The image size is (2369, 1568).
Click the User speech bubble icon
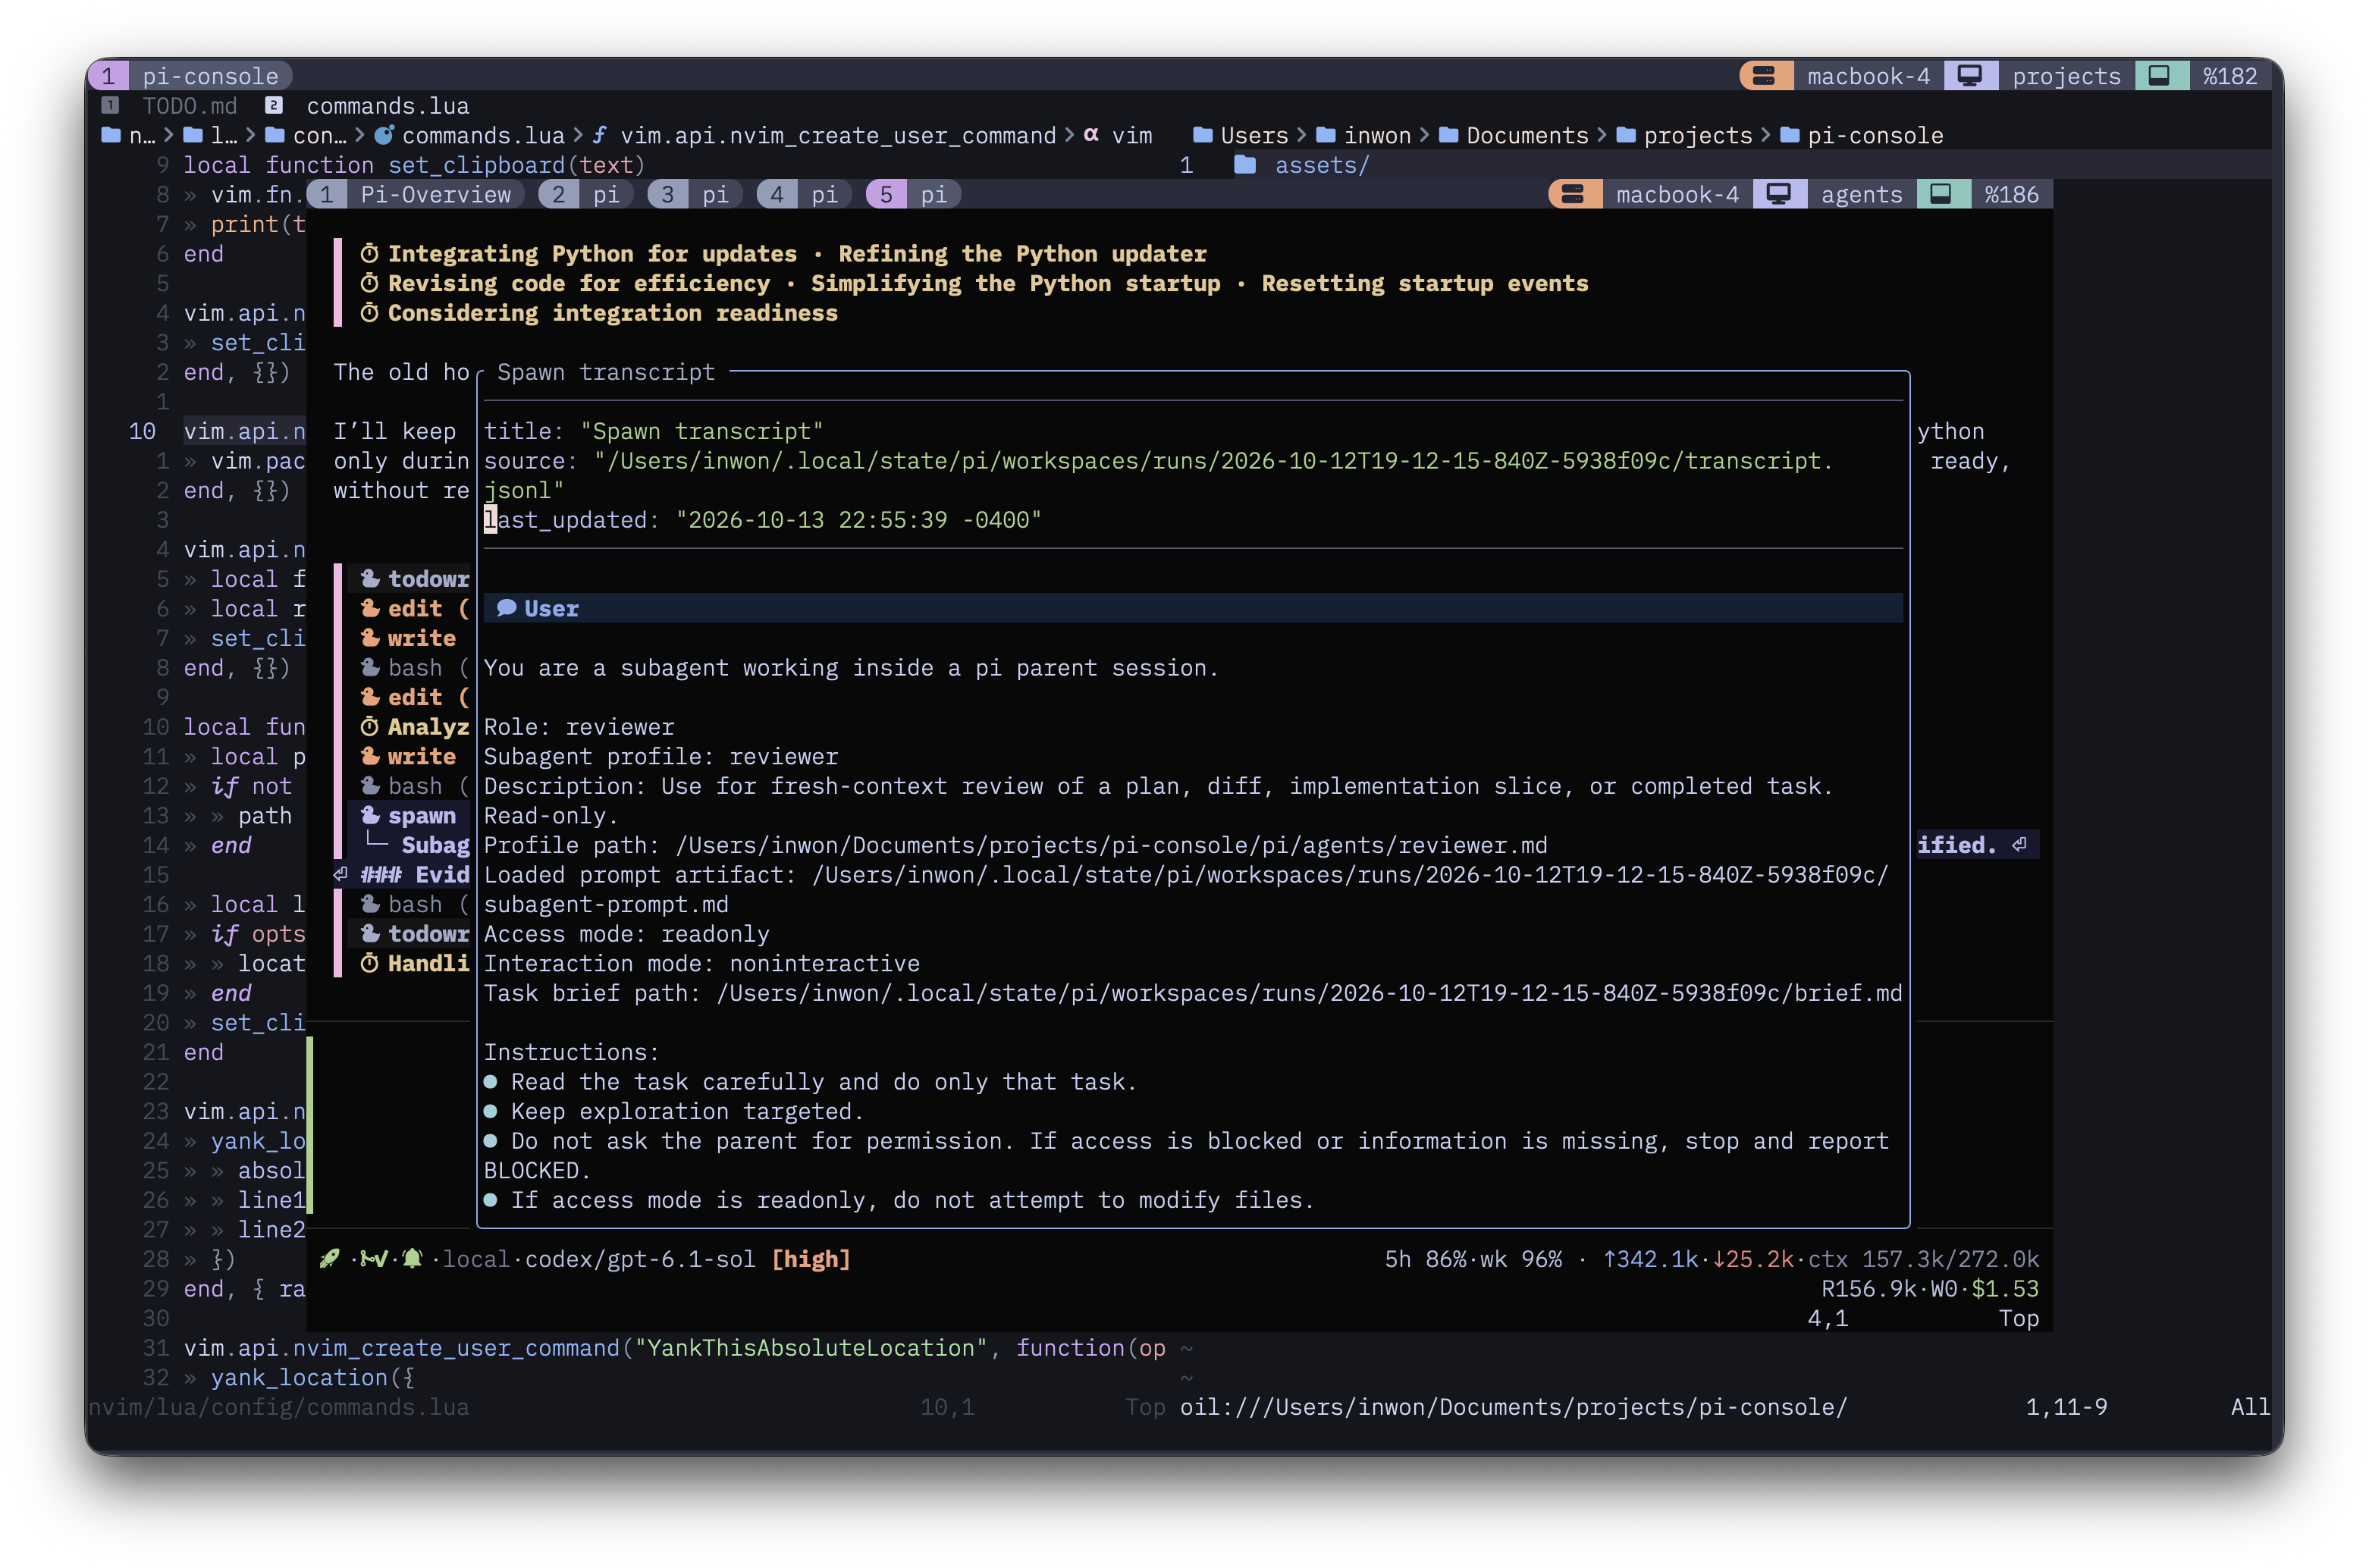(x=507, y=608)
